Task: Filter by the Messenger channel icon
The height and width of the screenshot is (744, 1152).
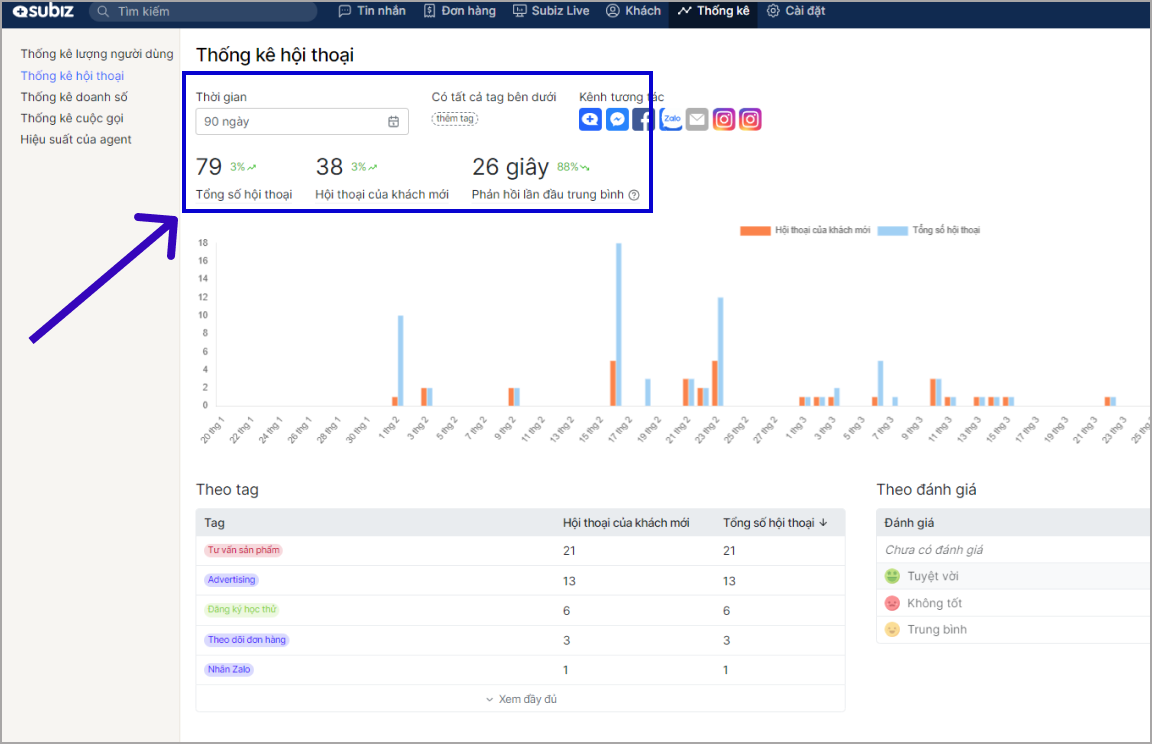Action: (x=617, y=119)
